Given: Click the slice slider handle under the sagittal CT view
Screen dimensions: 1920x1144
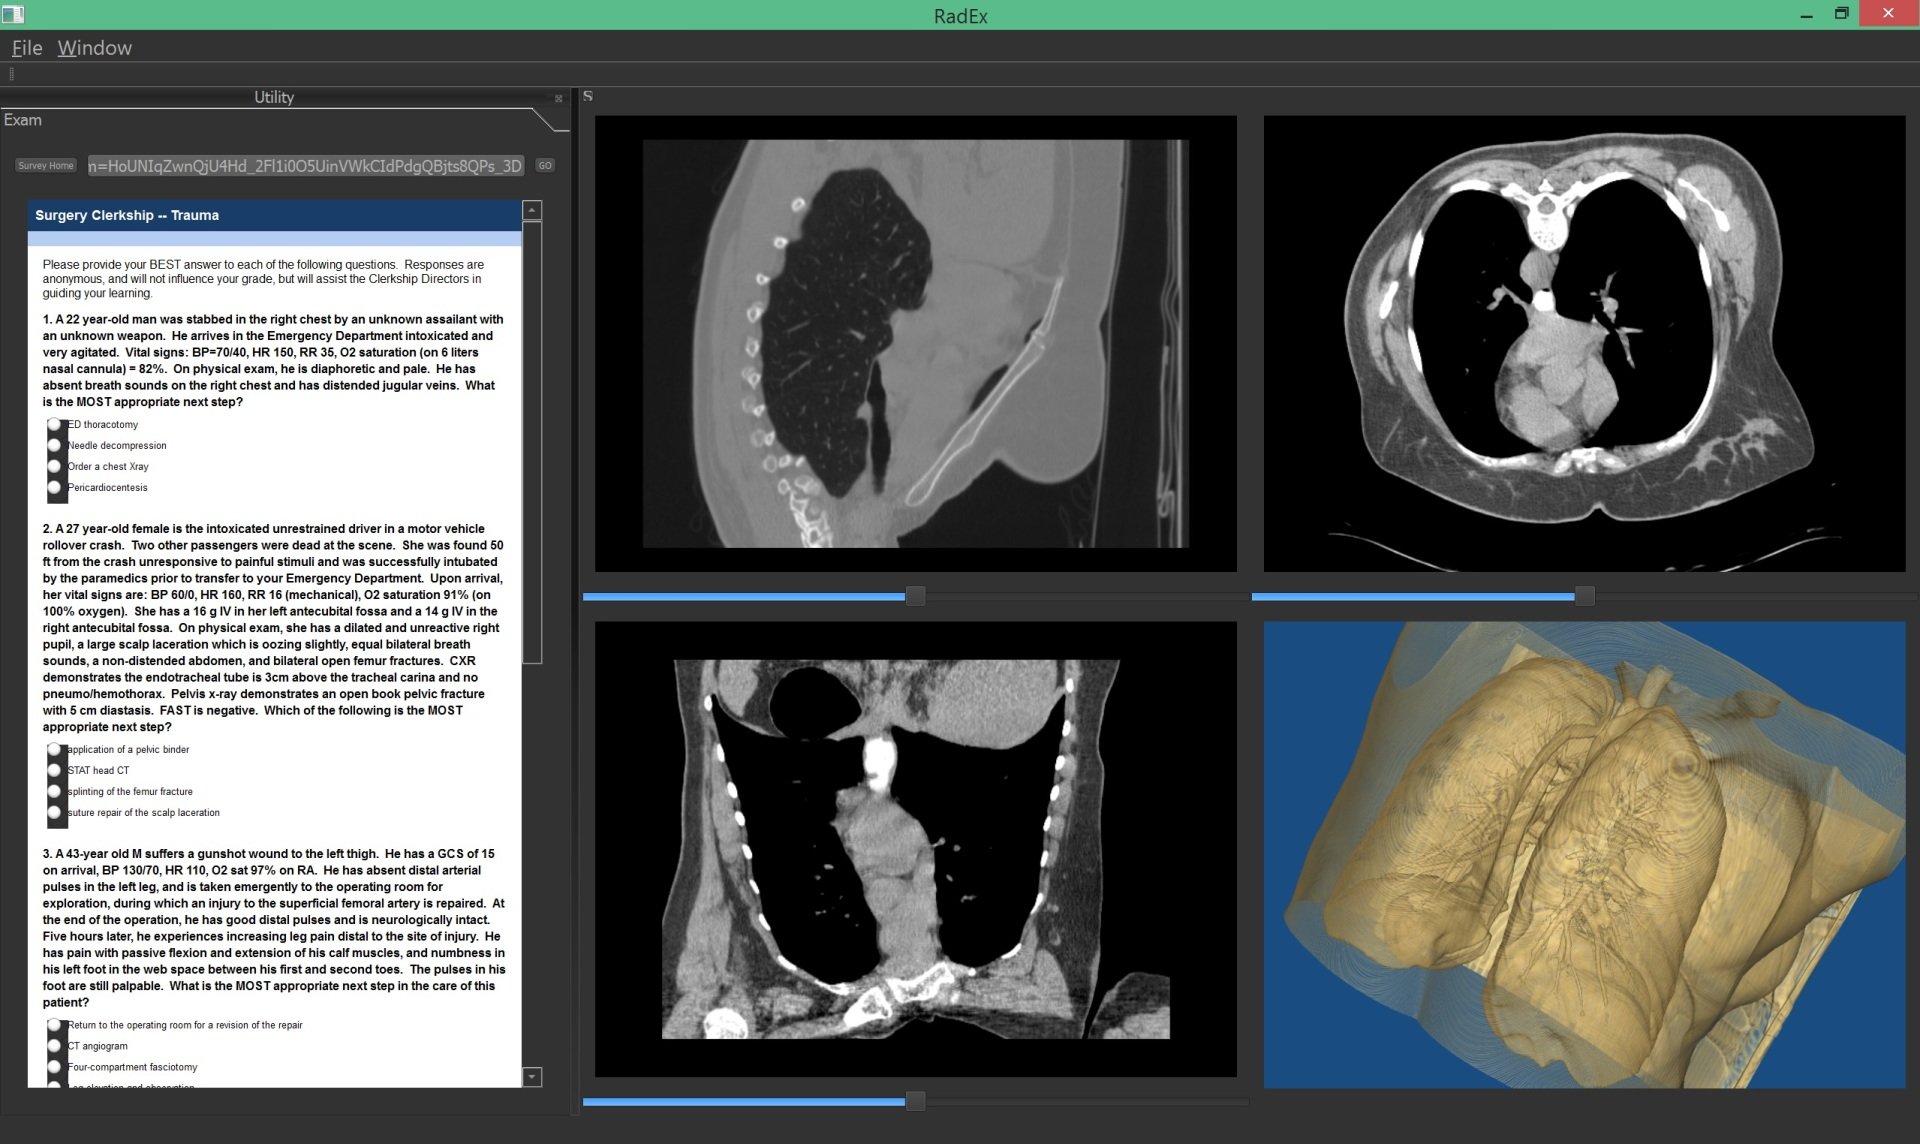Looking at the screenshot, I should 913,594.
